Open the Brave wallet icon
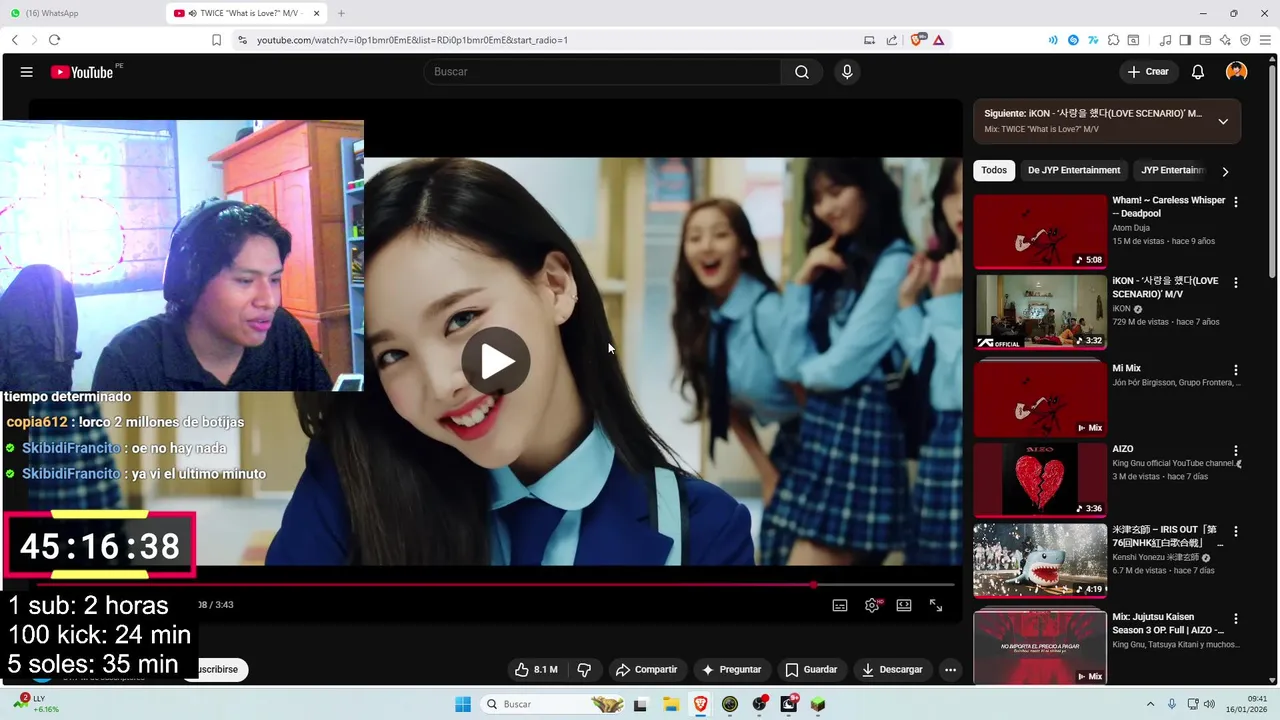This screenshot has width=1280, height=720. coord(1205,40)
